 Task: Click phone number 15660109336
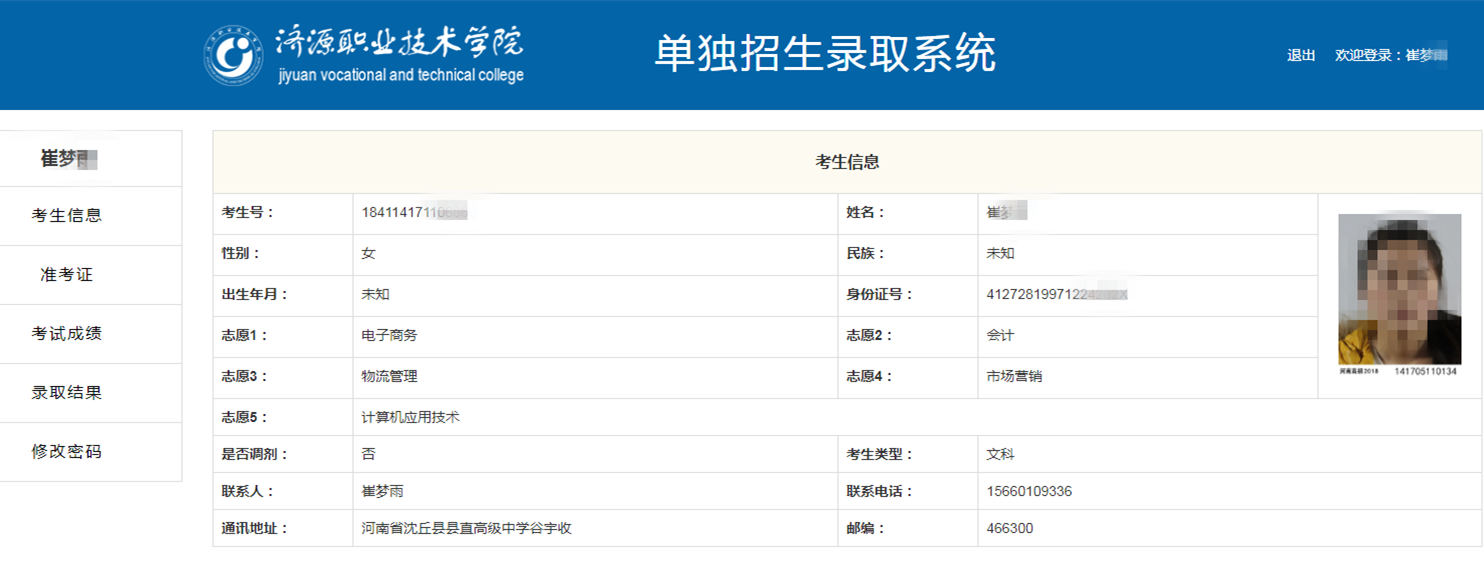pyautogui.click(x=1029, y=492)
